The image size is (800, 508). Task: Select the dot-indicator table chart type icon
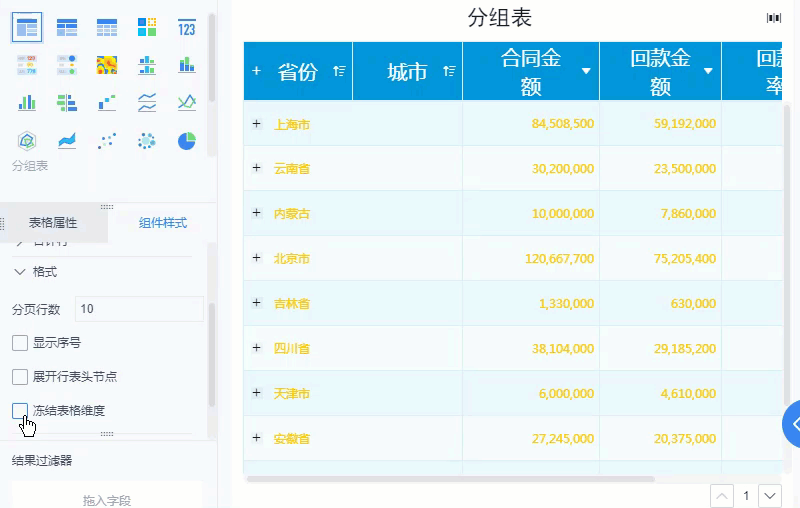[67, 65]
